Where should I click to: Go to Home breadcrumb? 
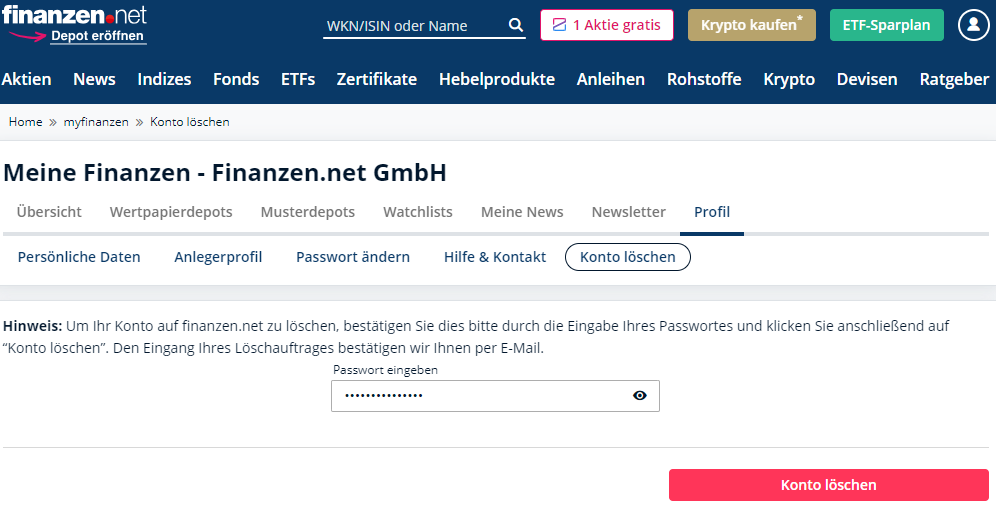(x=25, y=122)
